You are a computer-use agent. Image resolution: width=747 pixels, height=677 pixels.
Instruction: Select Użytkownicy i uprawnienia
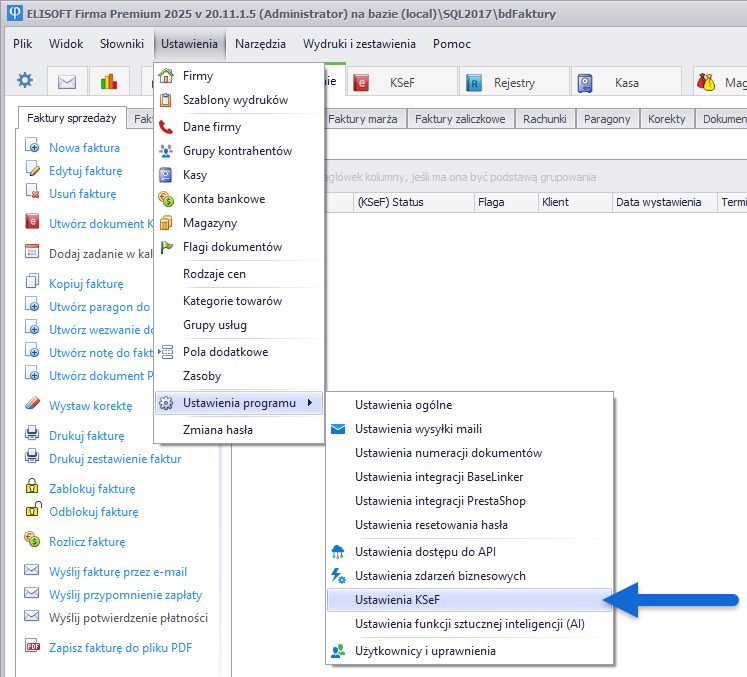425,651
